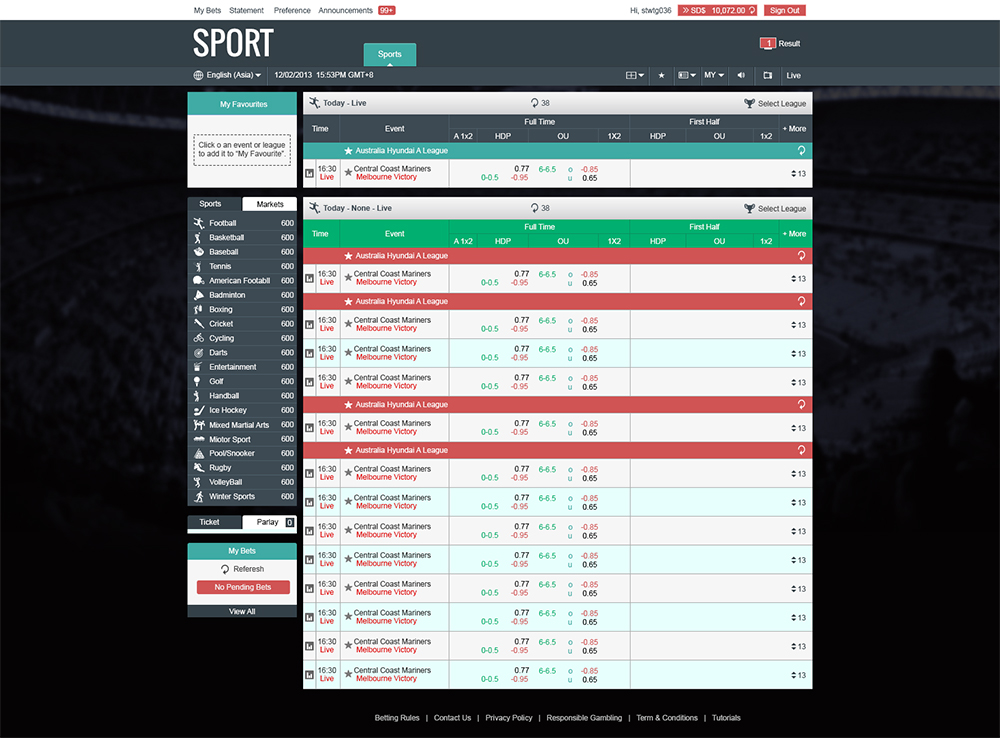
Task: Refresh the teal Australia Hyundai A League row
Action: [x=802, y=151]
